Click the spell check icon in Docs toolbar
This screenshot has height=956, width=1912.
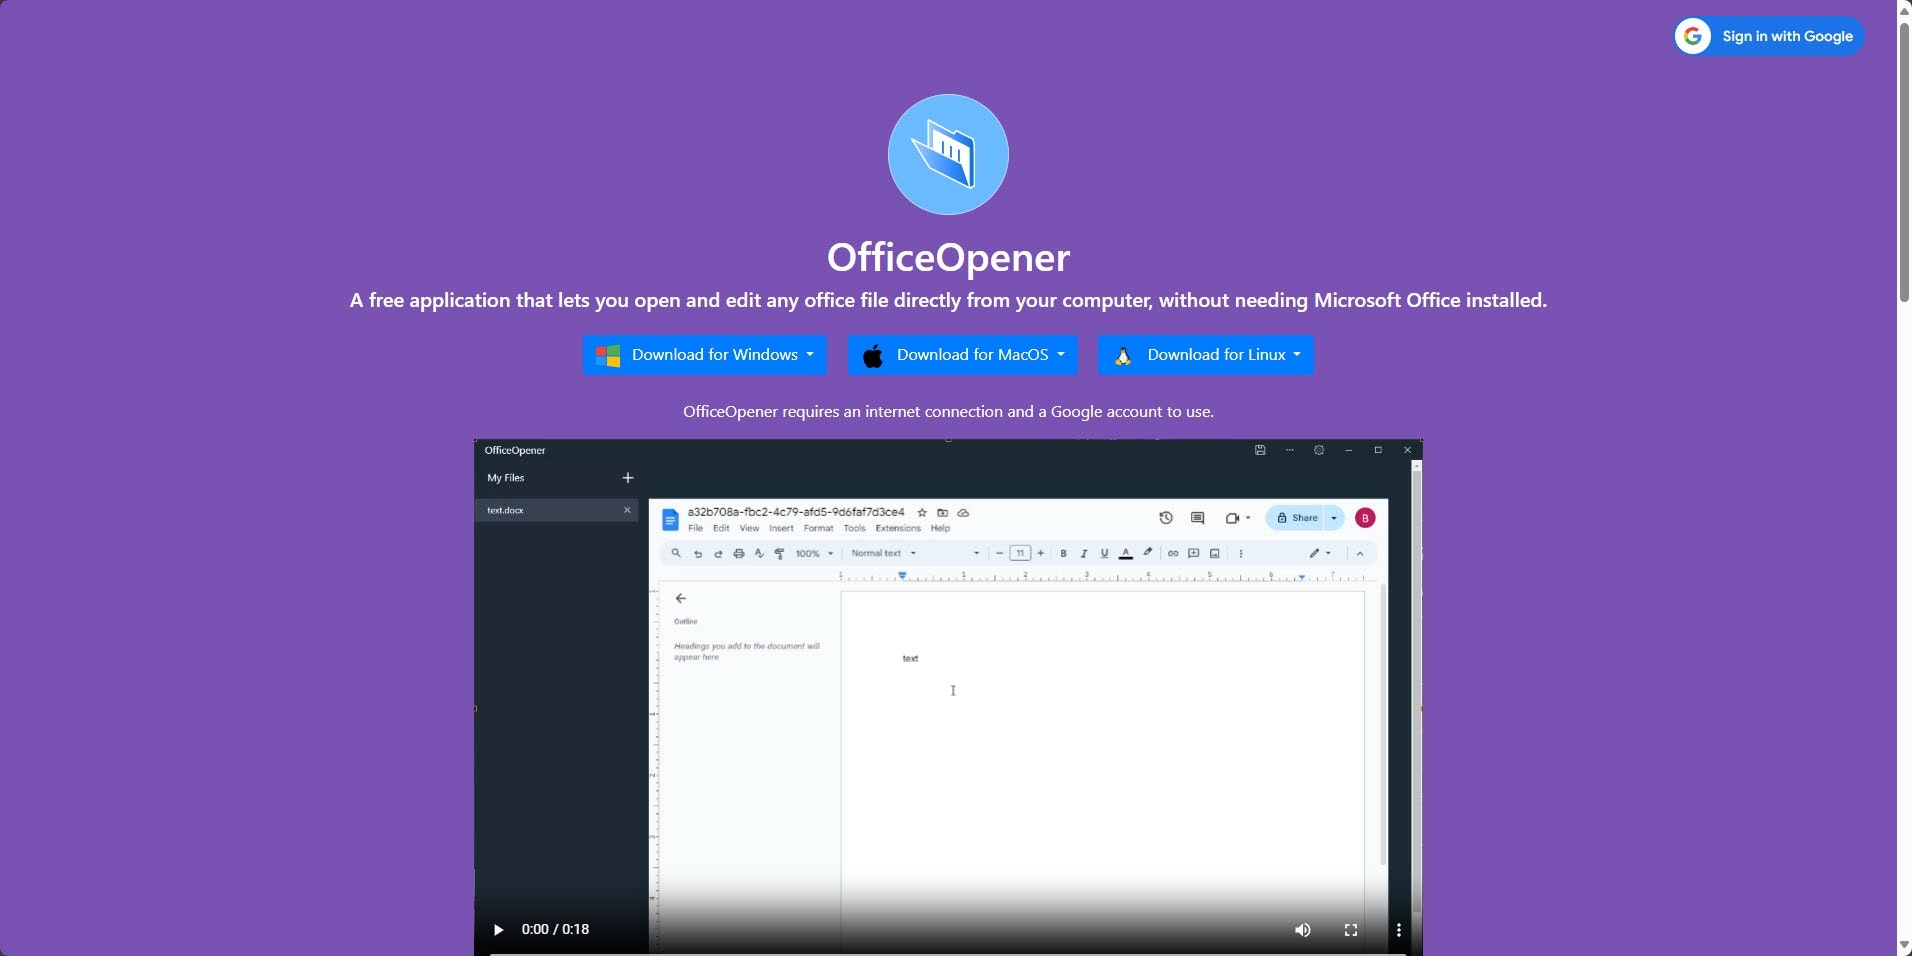(759, 553)
